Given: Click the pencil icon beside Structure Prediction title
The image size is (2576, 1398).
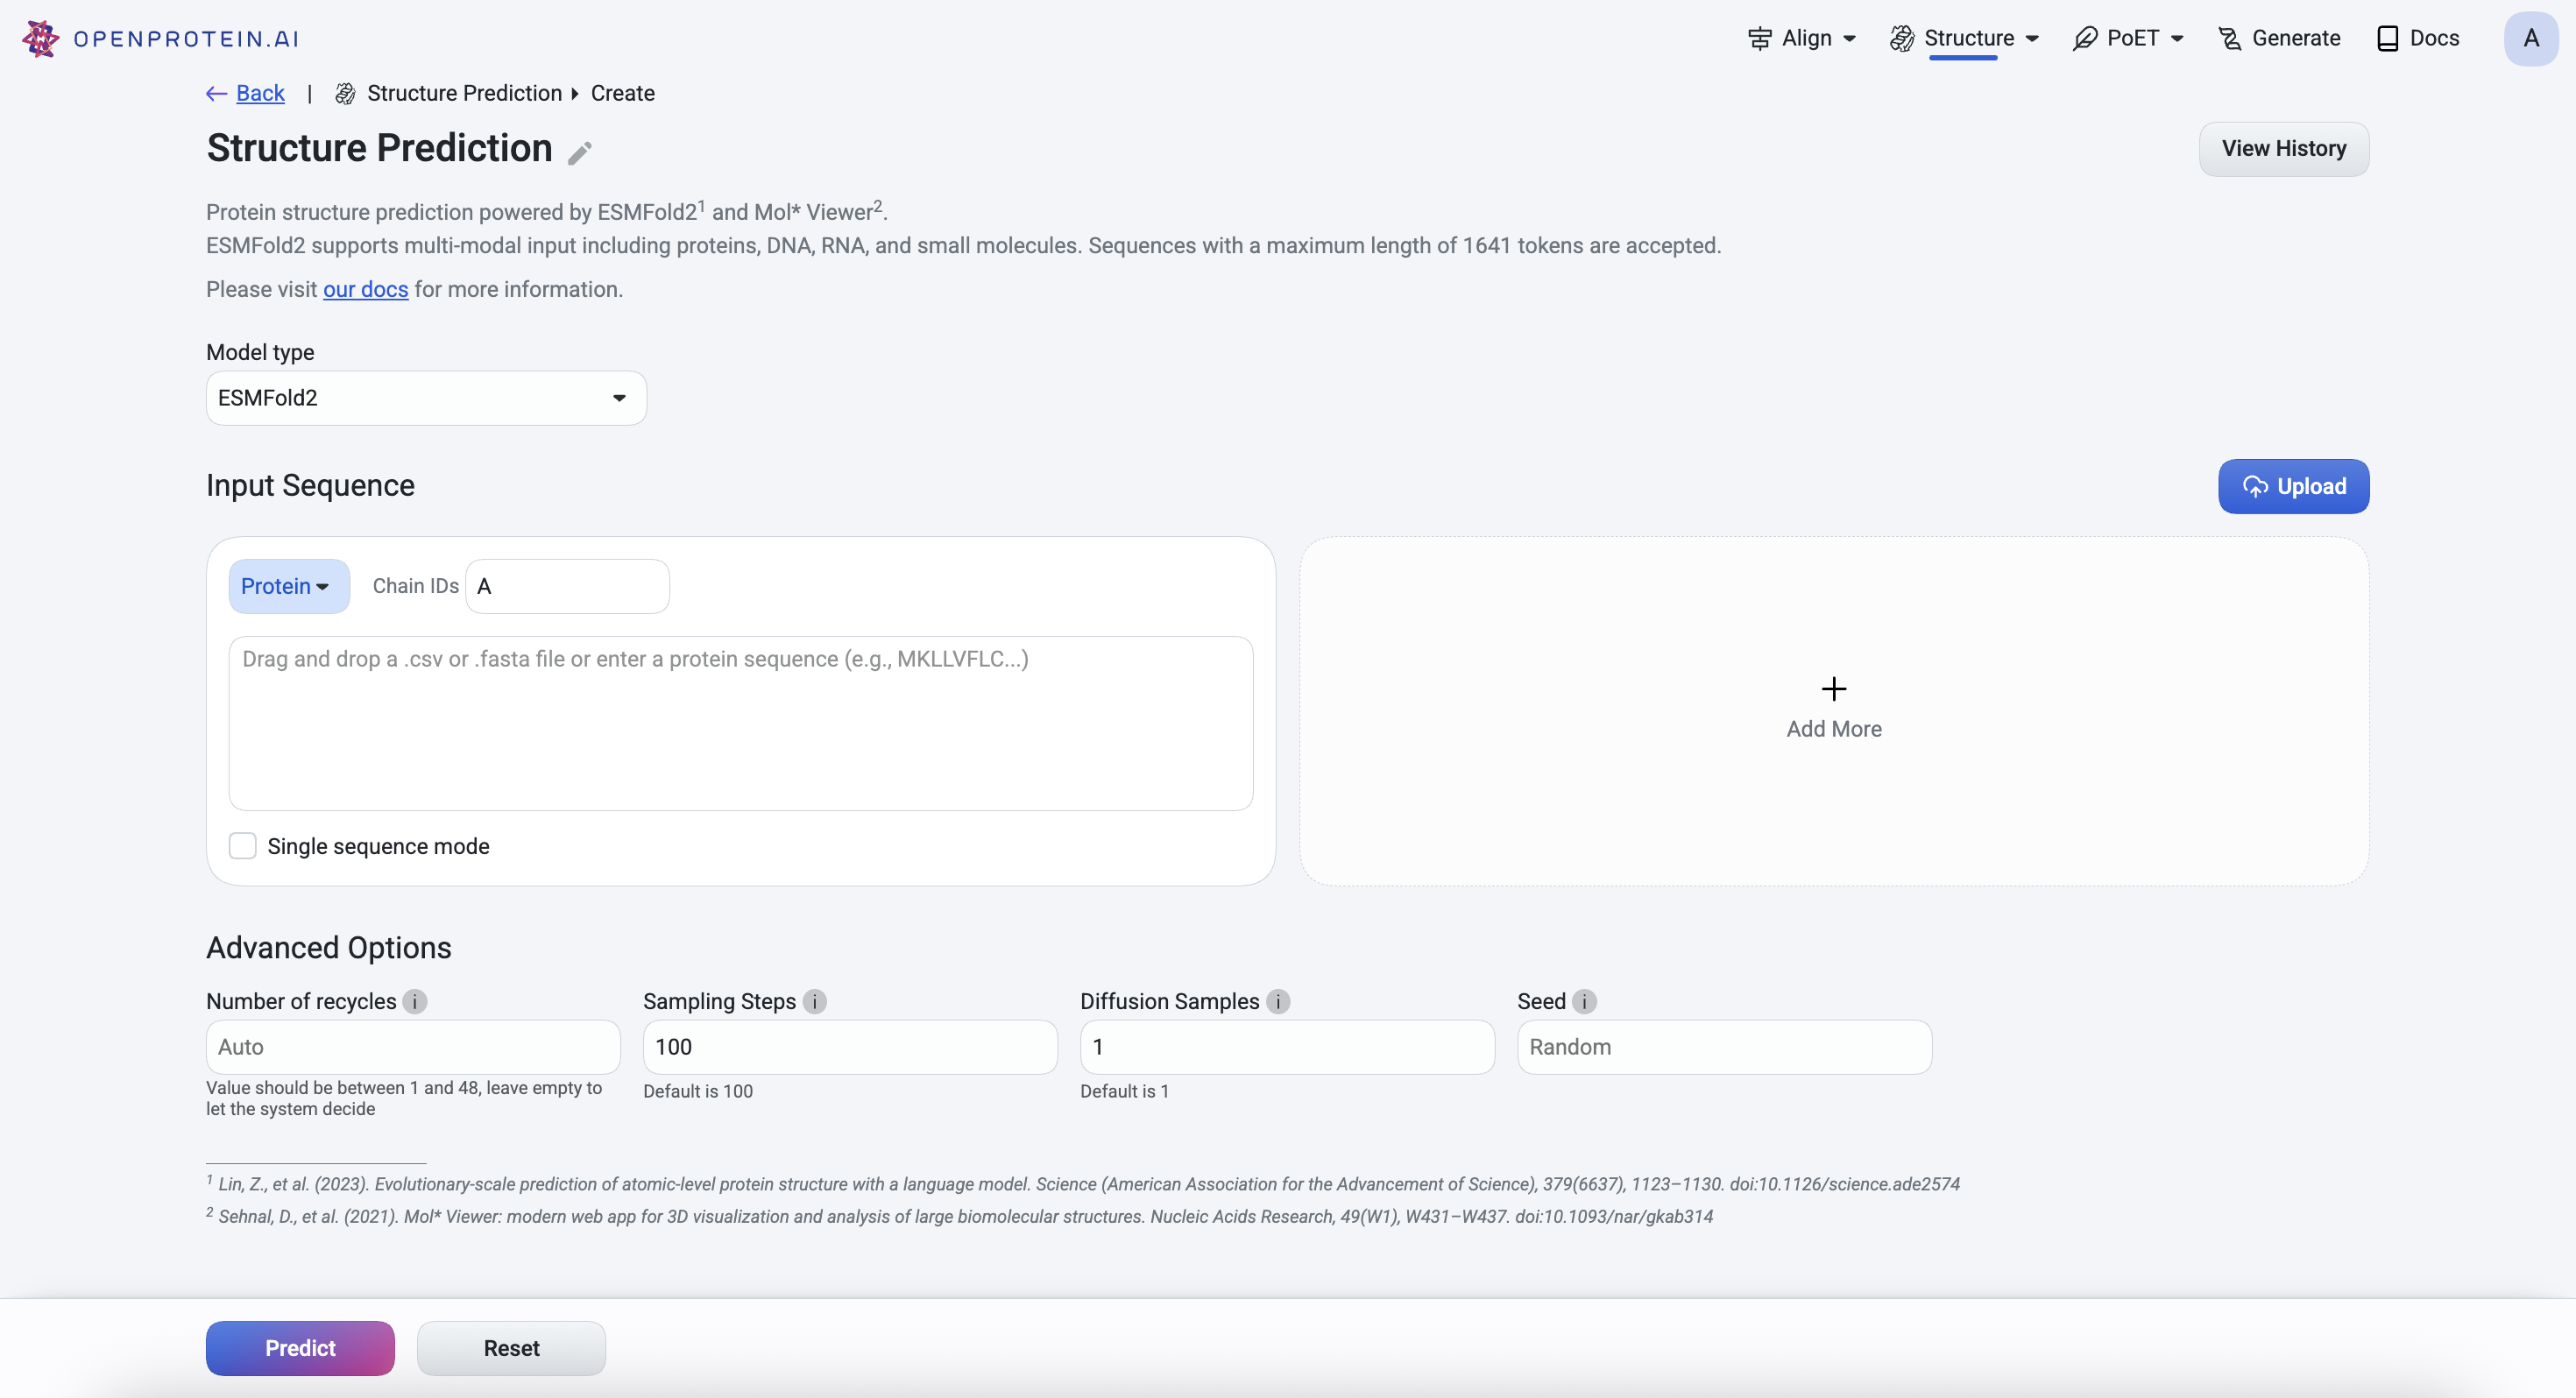Looking at the screenshot, I should [x=580, y=152].
